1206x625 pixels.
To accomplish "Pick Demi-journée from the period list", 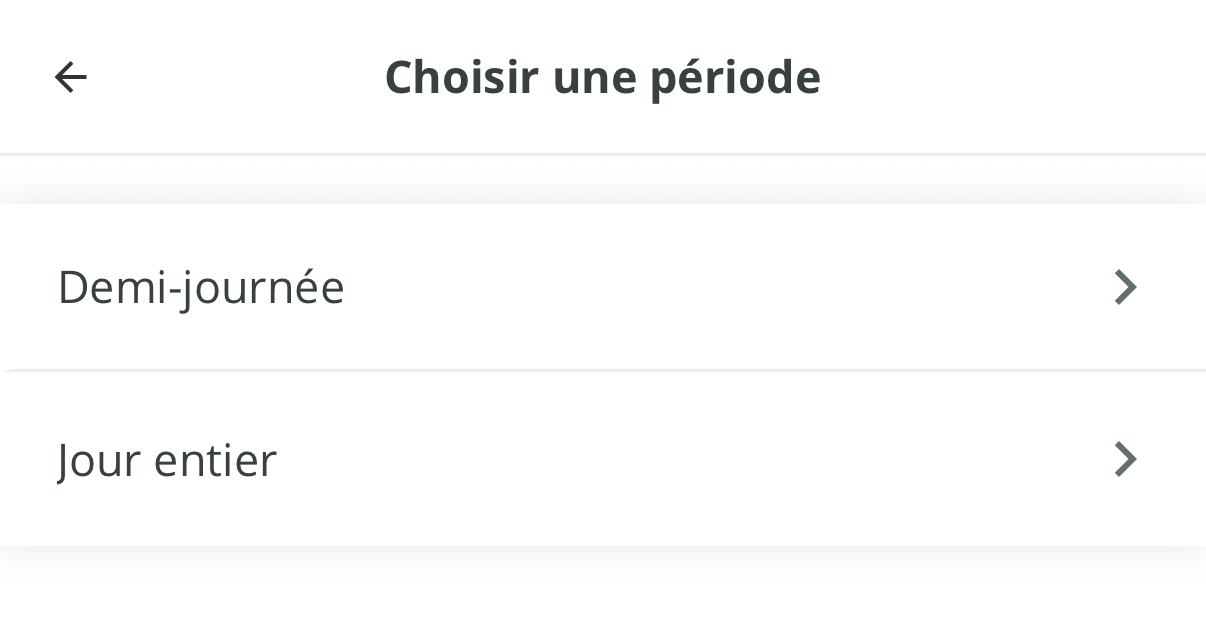I will coord(603,287).
